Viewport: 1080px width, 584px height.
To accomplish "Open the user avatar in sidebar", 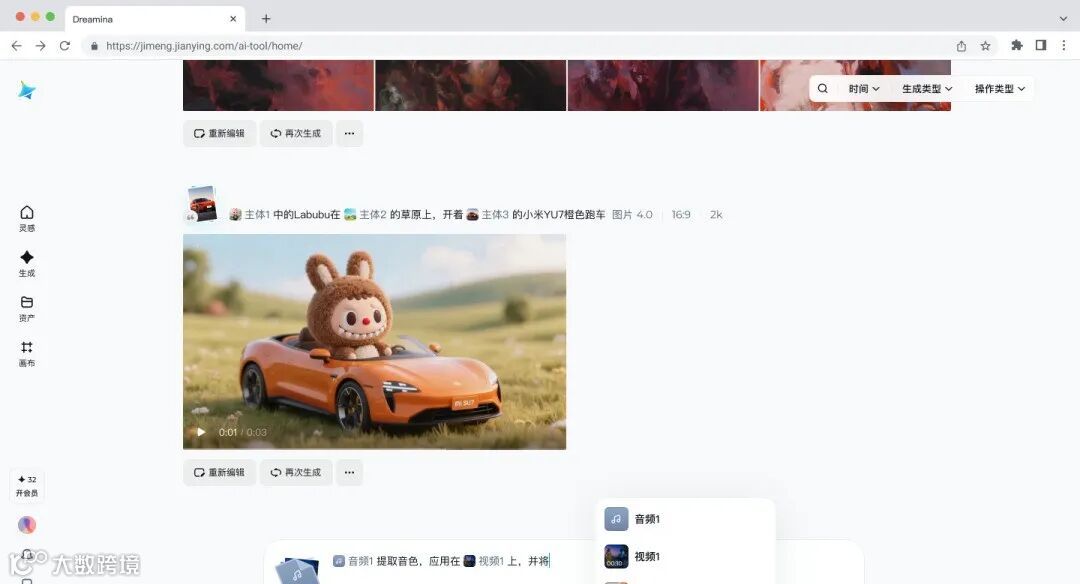I will pyautogui.click(x=27, y=525).
